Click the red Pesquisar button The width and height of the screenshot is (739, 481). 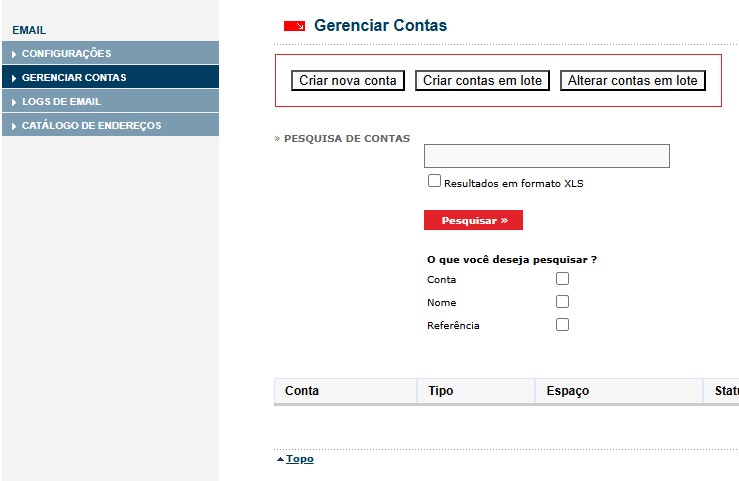473,220
